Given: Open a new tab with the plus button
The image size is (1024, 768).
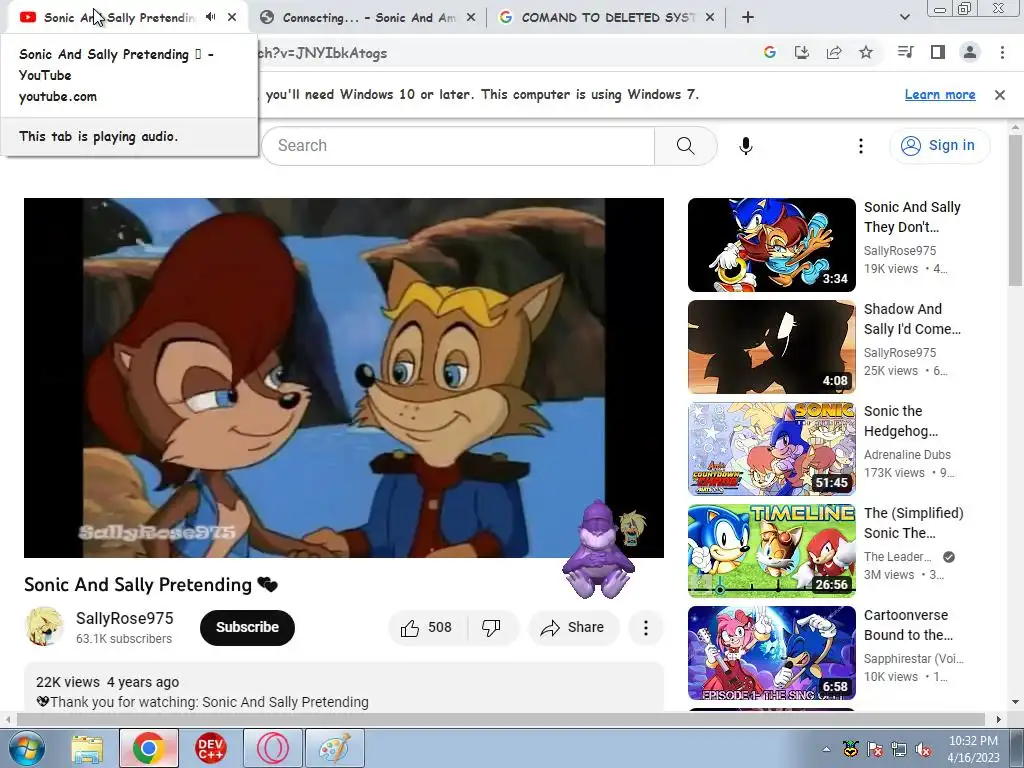Looking at the screenshot, I should [x=748, y=18].
